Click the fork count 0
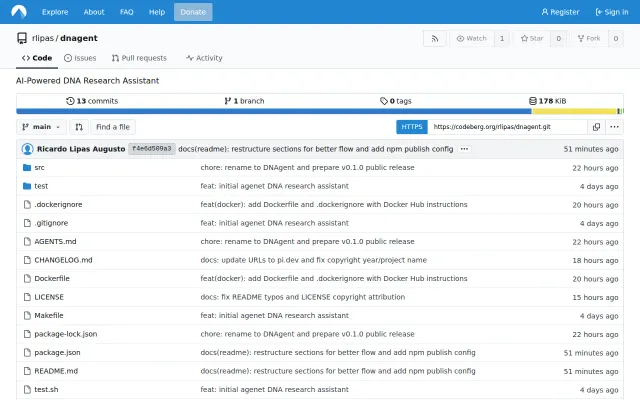Viewport: 640px width, 400px height. pyautogui.click(x=616, y=38)
